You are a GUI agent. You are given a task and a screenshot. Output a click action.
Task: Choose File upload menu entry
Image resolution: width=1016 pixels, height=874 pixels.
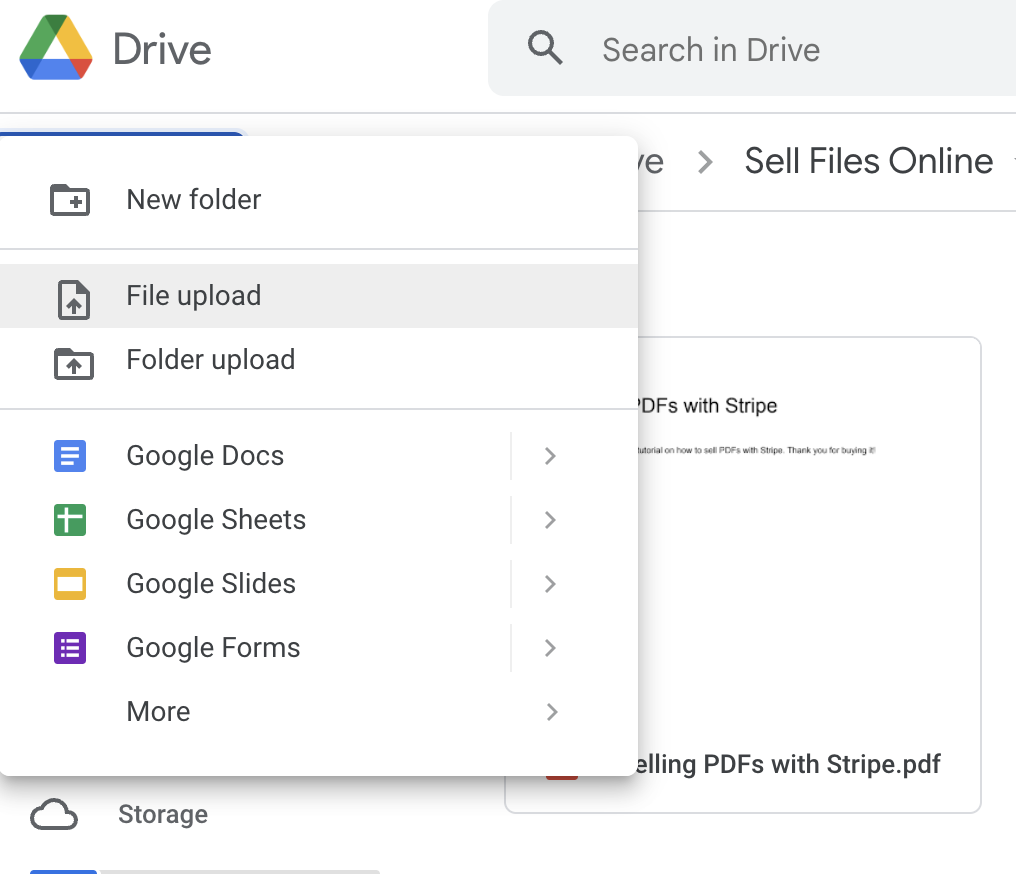click(319, 295)
